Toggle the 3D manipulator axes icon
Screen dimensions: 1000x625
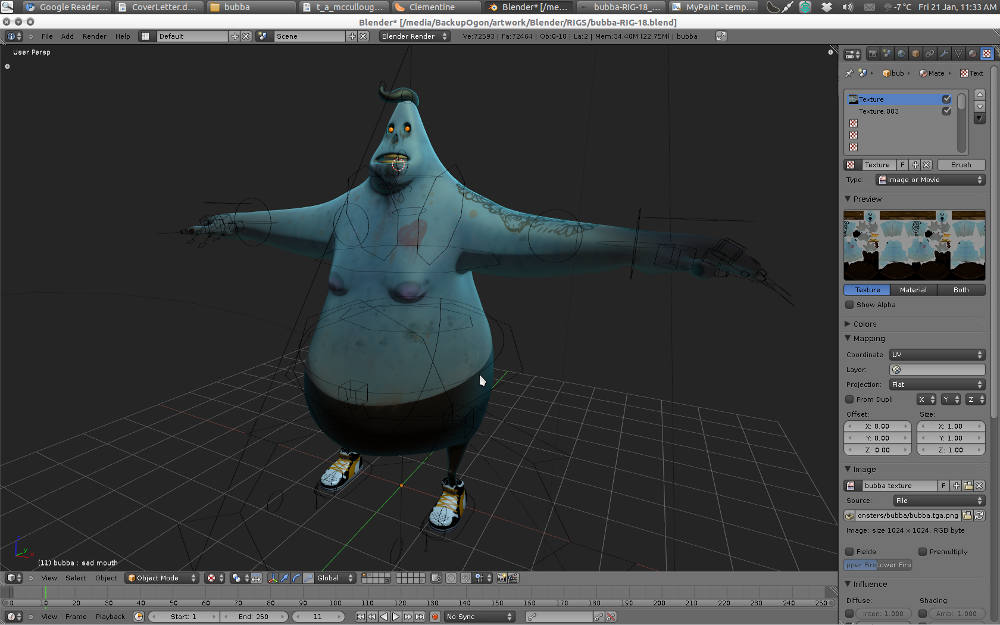tap(274, 578)
